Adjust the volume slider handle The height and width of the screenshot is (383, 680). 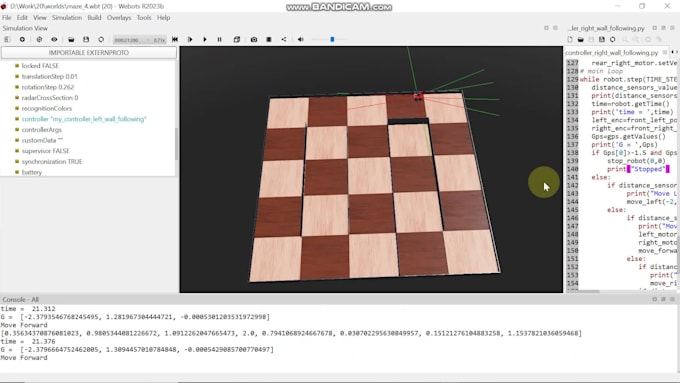click(x=332, y=39)
